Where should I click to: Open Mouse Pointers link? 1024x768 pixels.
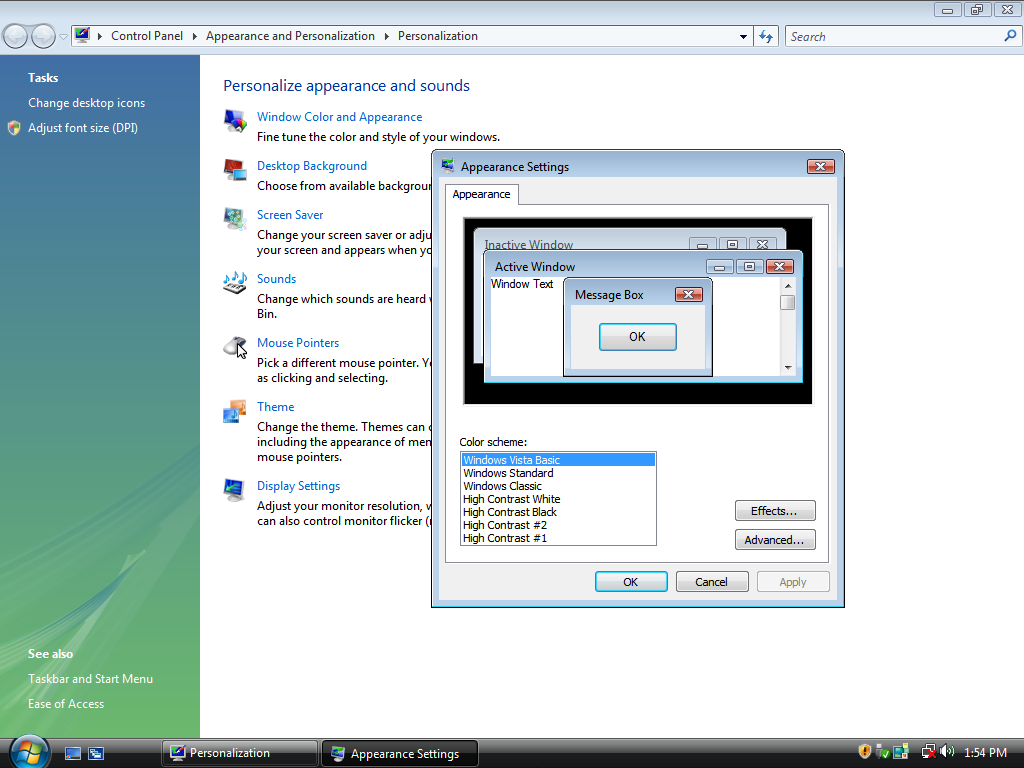(298, 343)
